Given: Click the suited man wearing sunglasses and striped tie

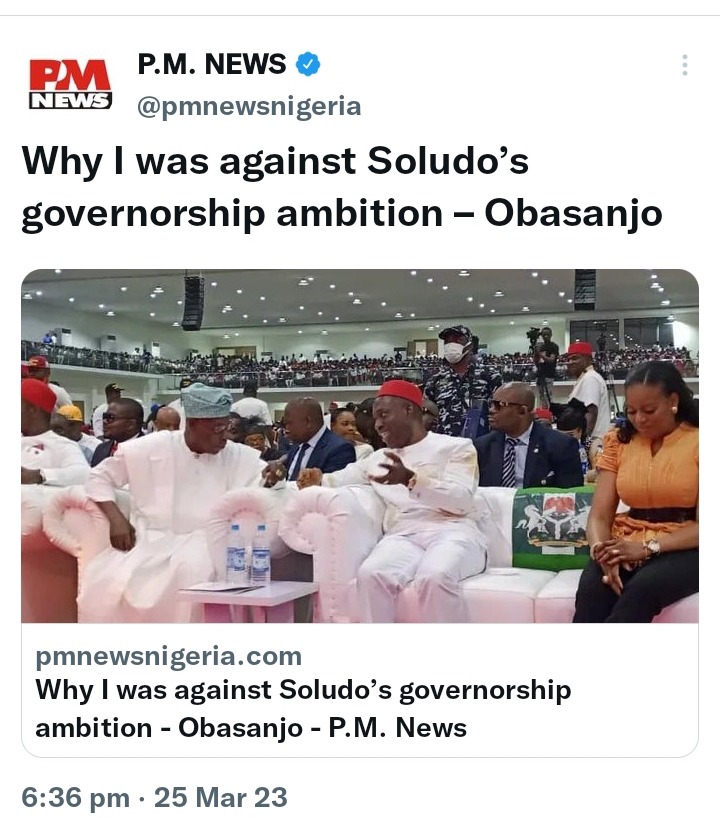Looking at the screenshot, I should pyautogui.click(x=526, y=437).
